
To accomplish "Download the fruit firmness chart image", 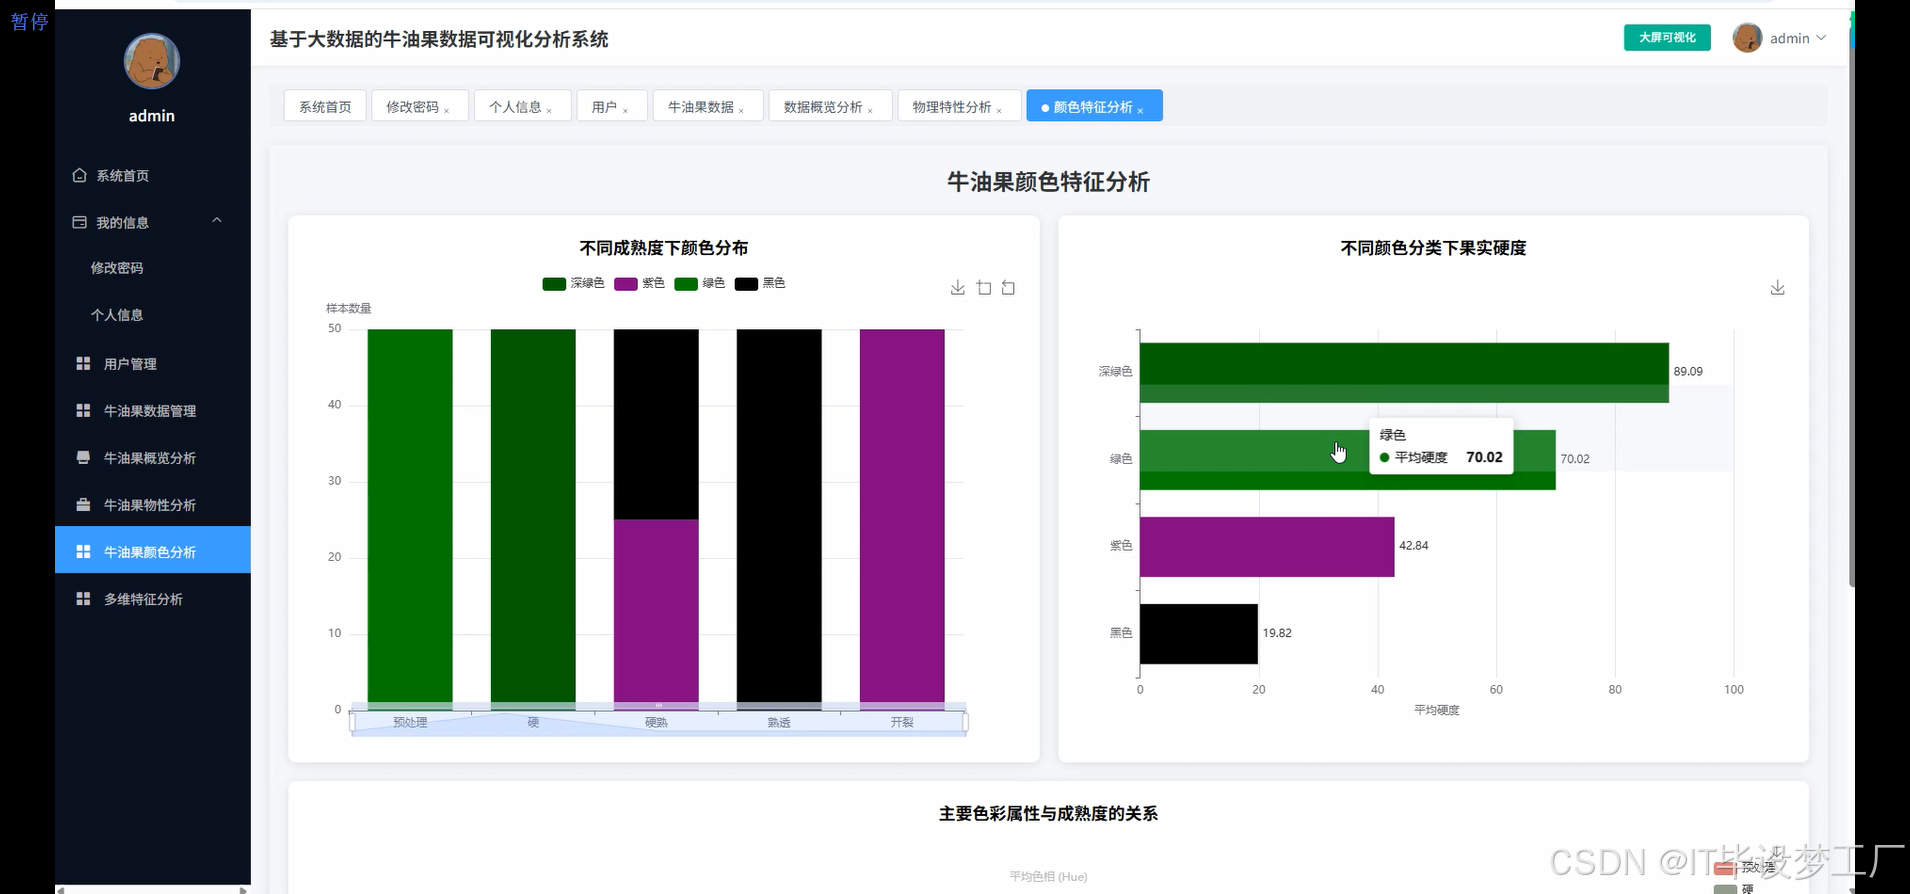I will [1777, 288].
